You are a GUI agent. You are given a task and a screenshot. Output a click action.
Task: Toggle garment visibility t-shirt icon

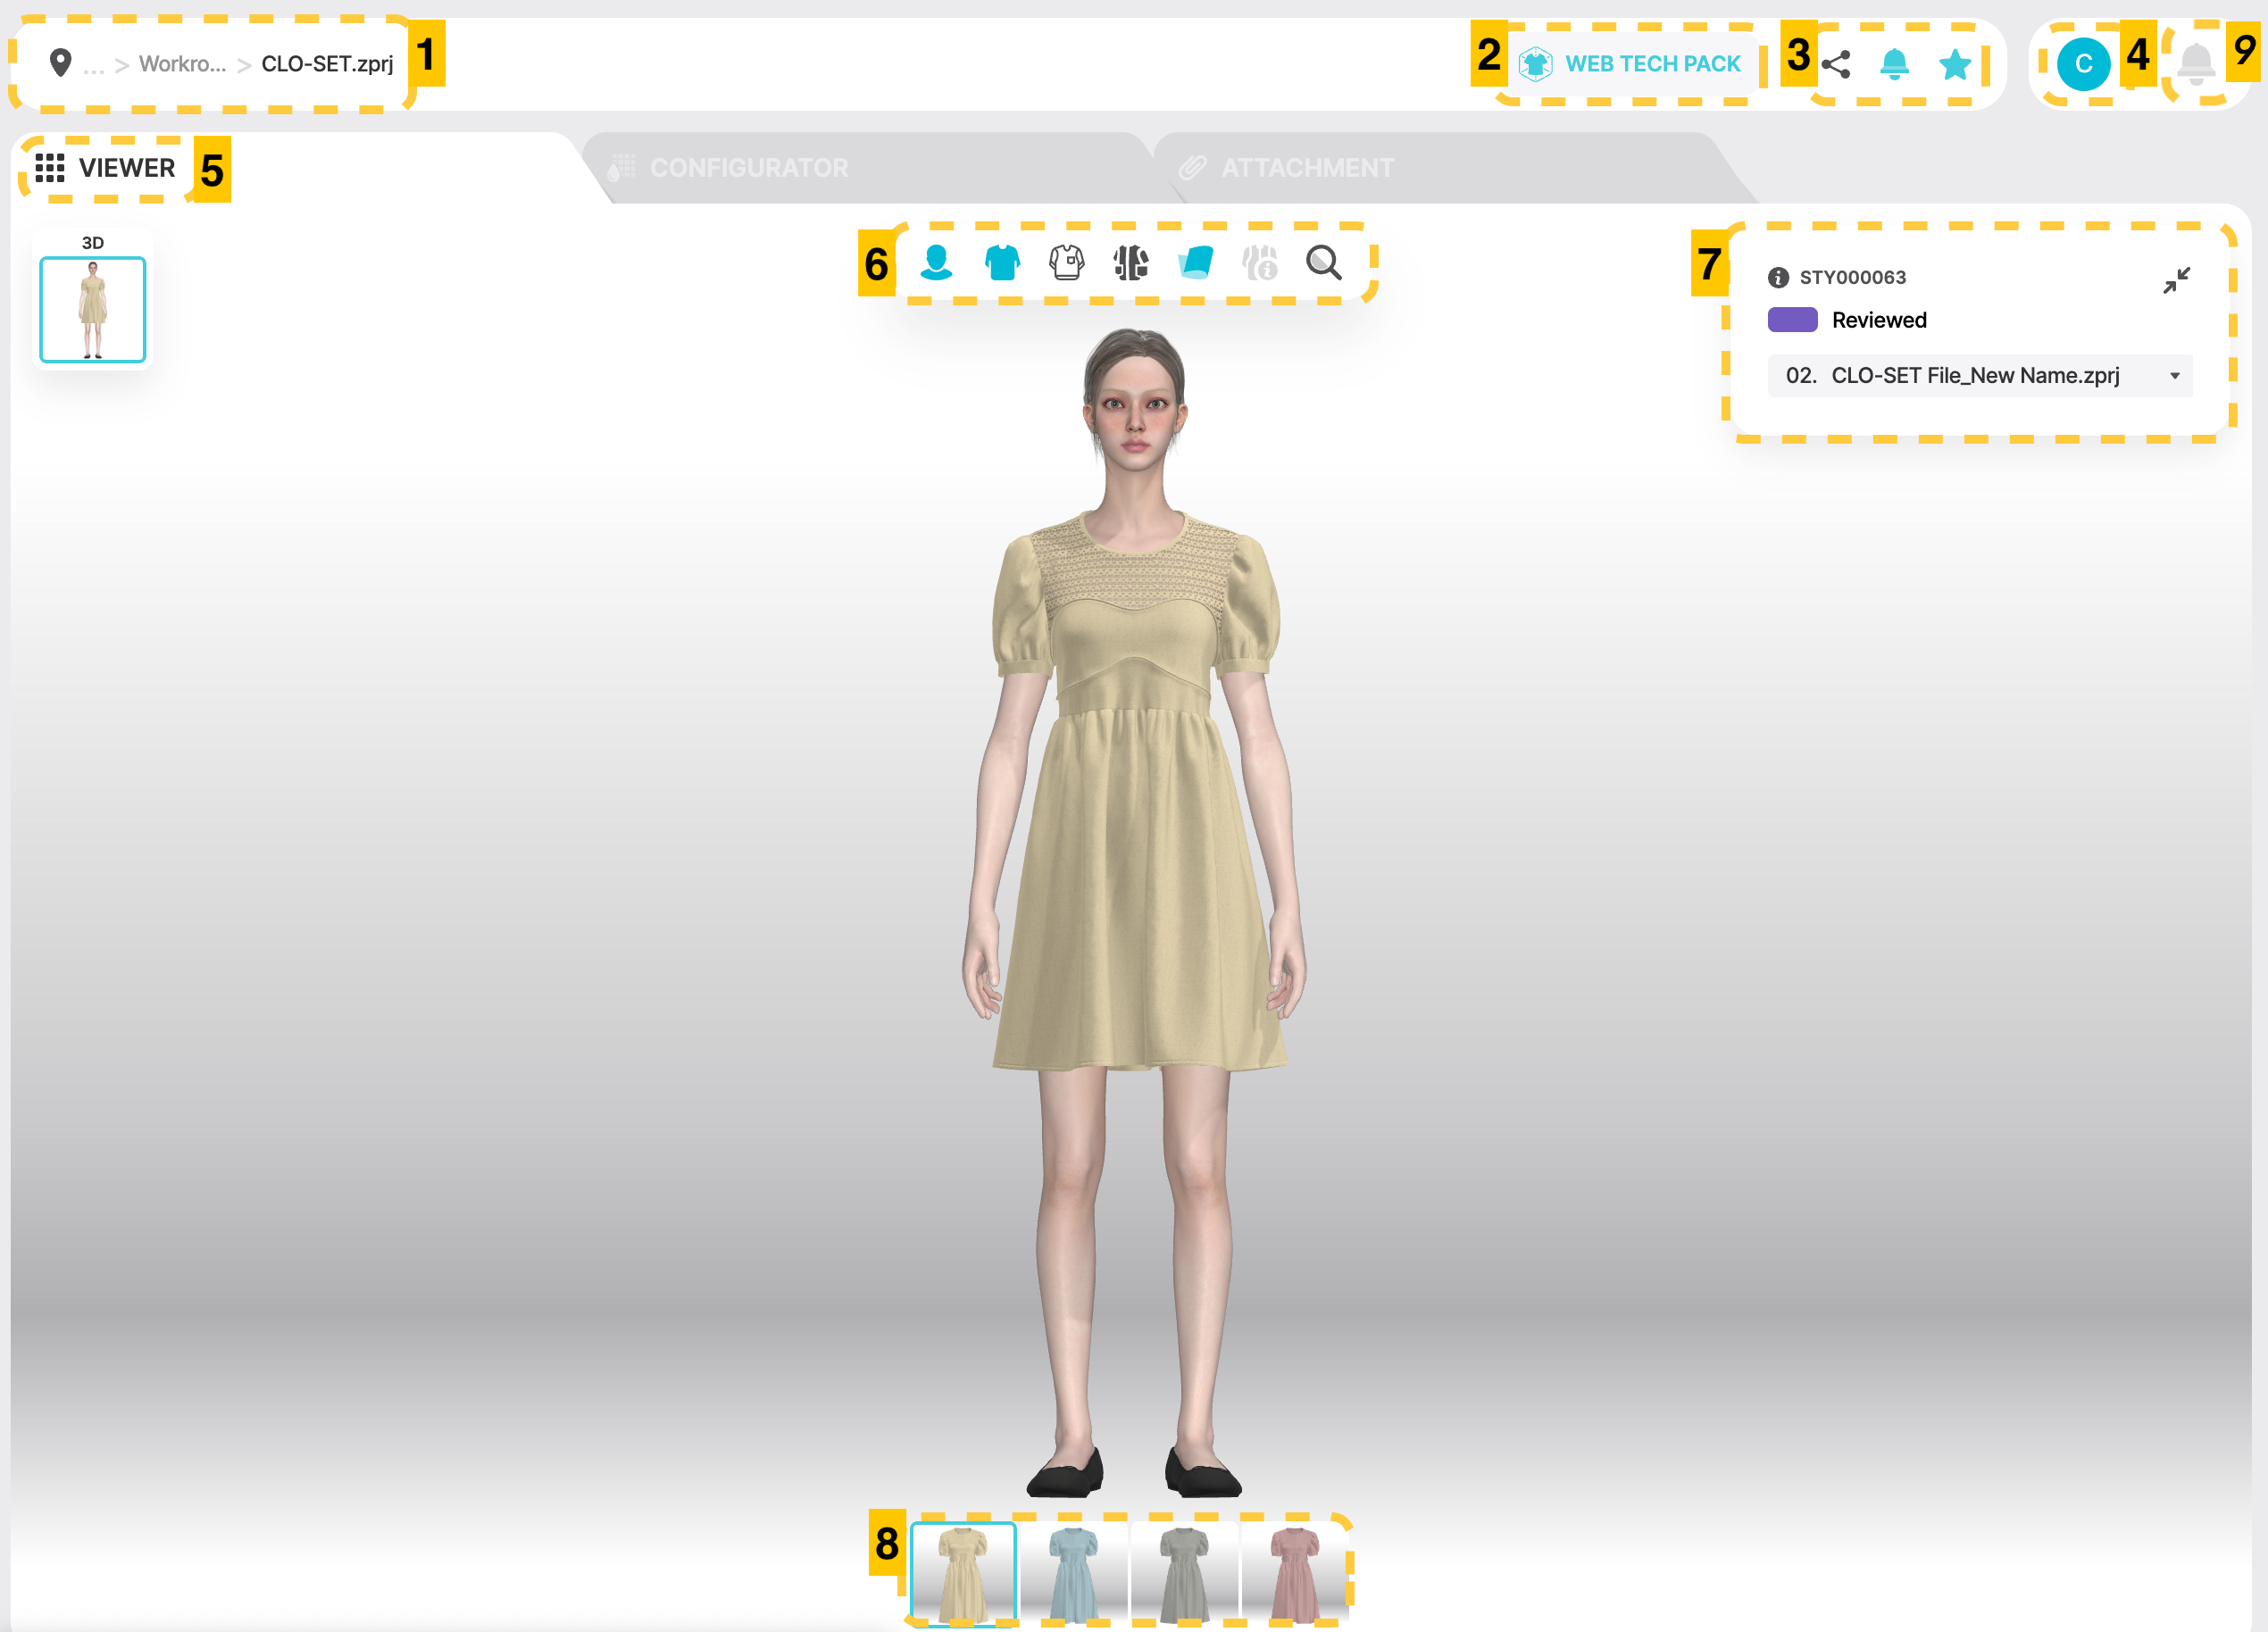[1001, 262]
